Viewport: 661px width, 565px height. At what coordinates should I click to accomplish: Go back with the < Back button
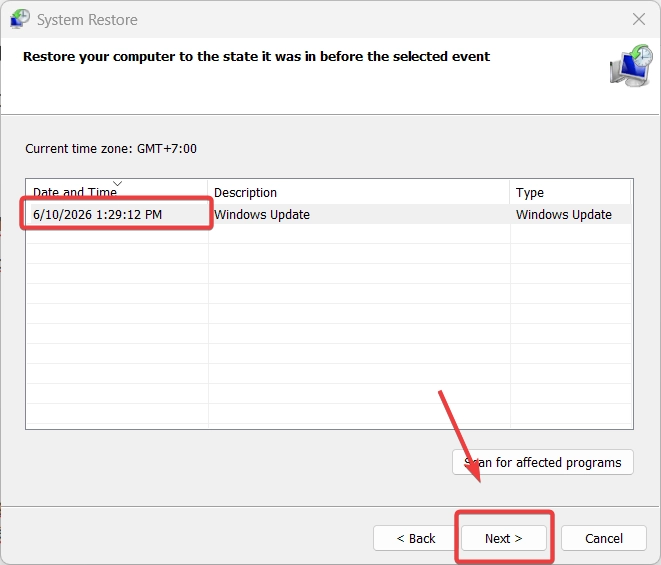tap(416, 538)
